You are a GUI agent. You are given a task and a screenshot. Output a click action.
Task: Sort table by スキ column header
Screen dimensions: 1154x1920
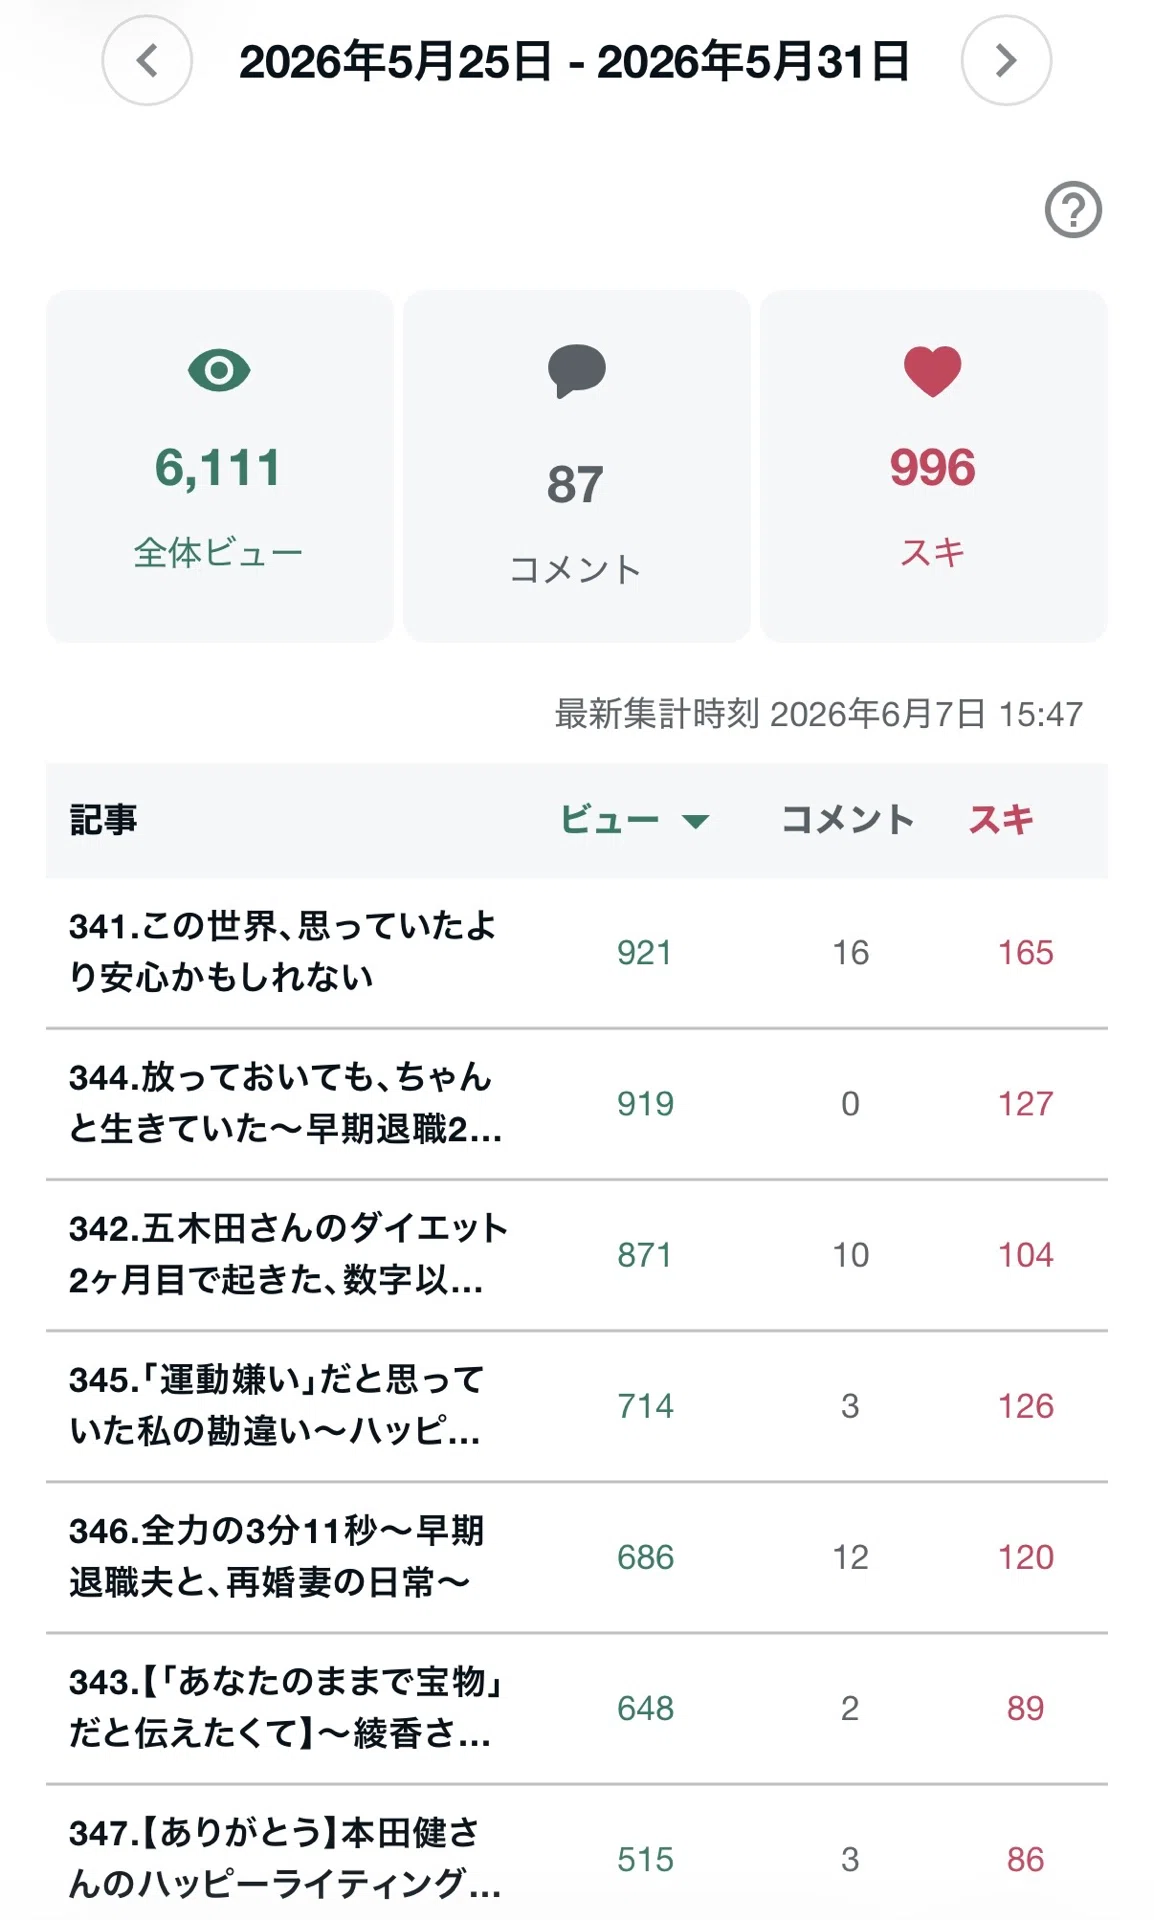coord(1000,820)
